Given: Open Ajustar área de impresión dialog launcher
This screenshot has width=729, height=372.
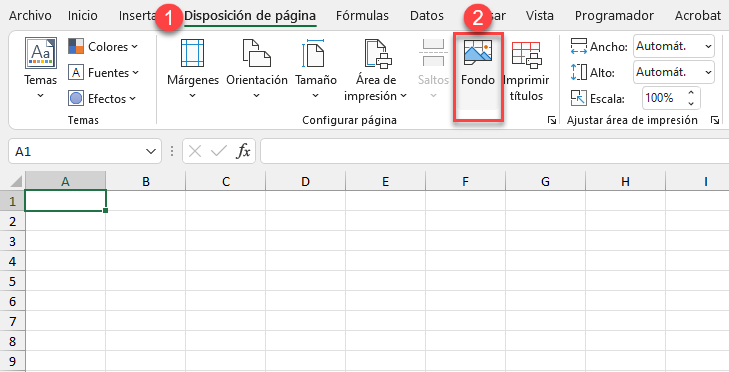Looking at the screenshot, I should [x=715, y=120].
